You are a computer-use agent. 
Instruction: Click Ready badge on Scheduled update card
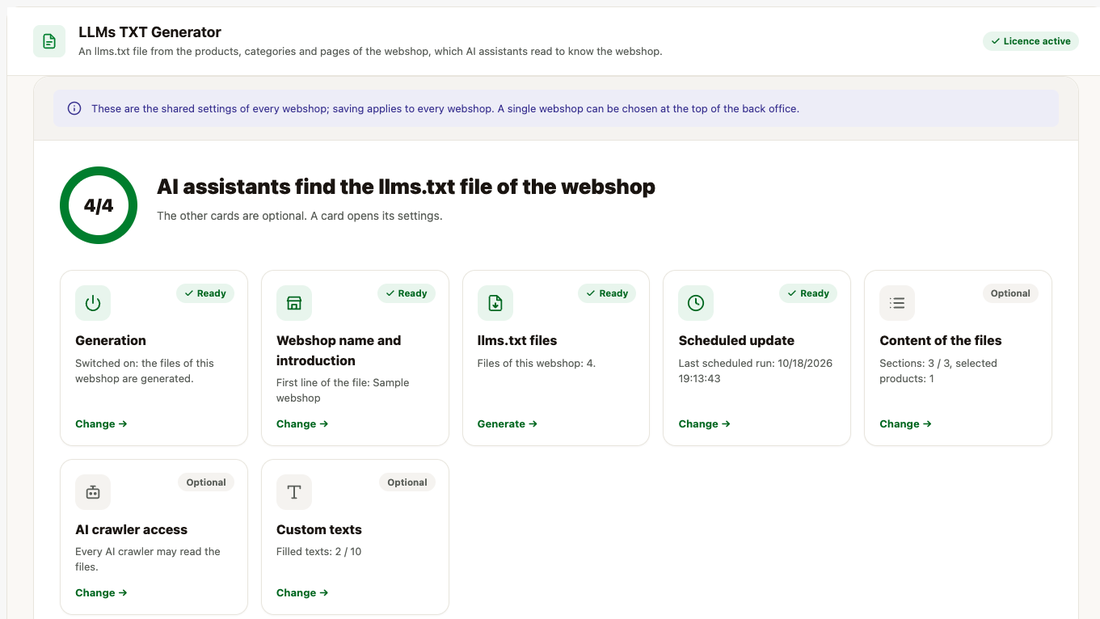[x=808, y=293]
